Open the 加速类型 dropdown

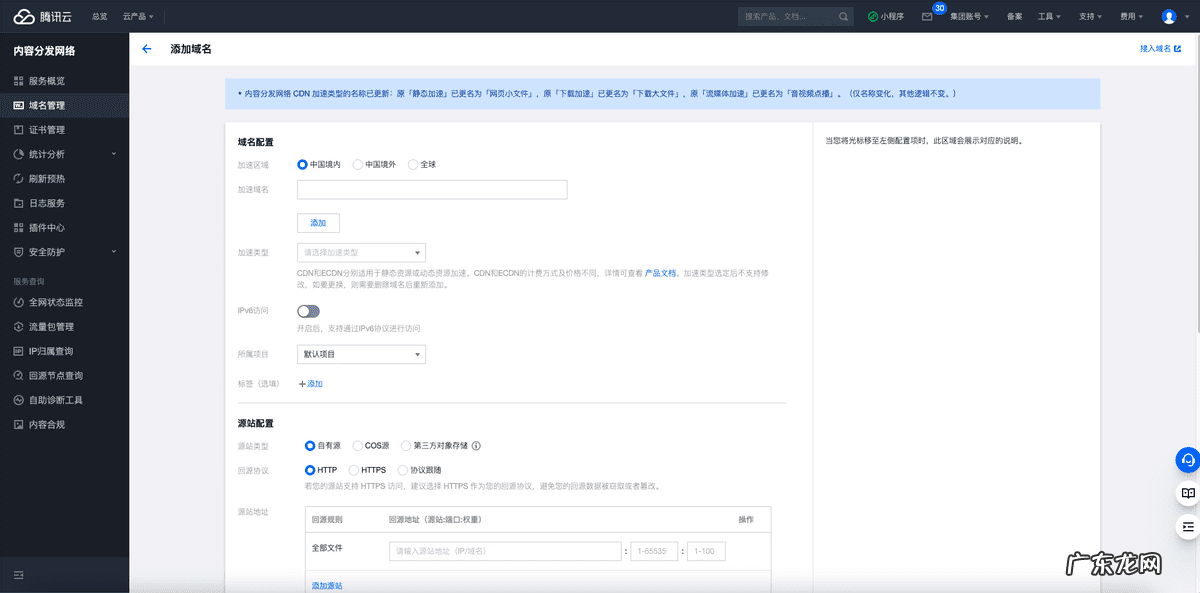(x=361, y=253)
